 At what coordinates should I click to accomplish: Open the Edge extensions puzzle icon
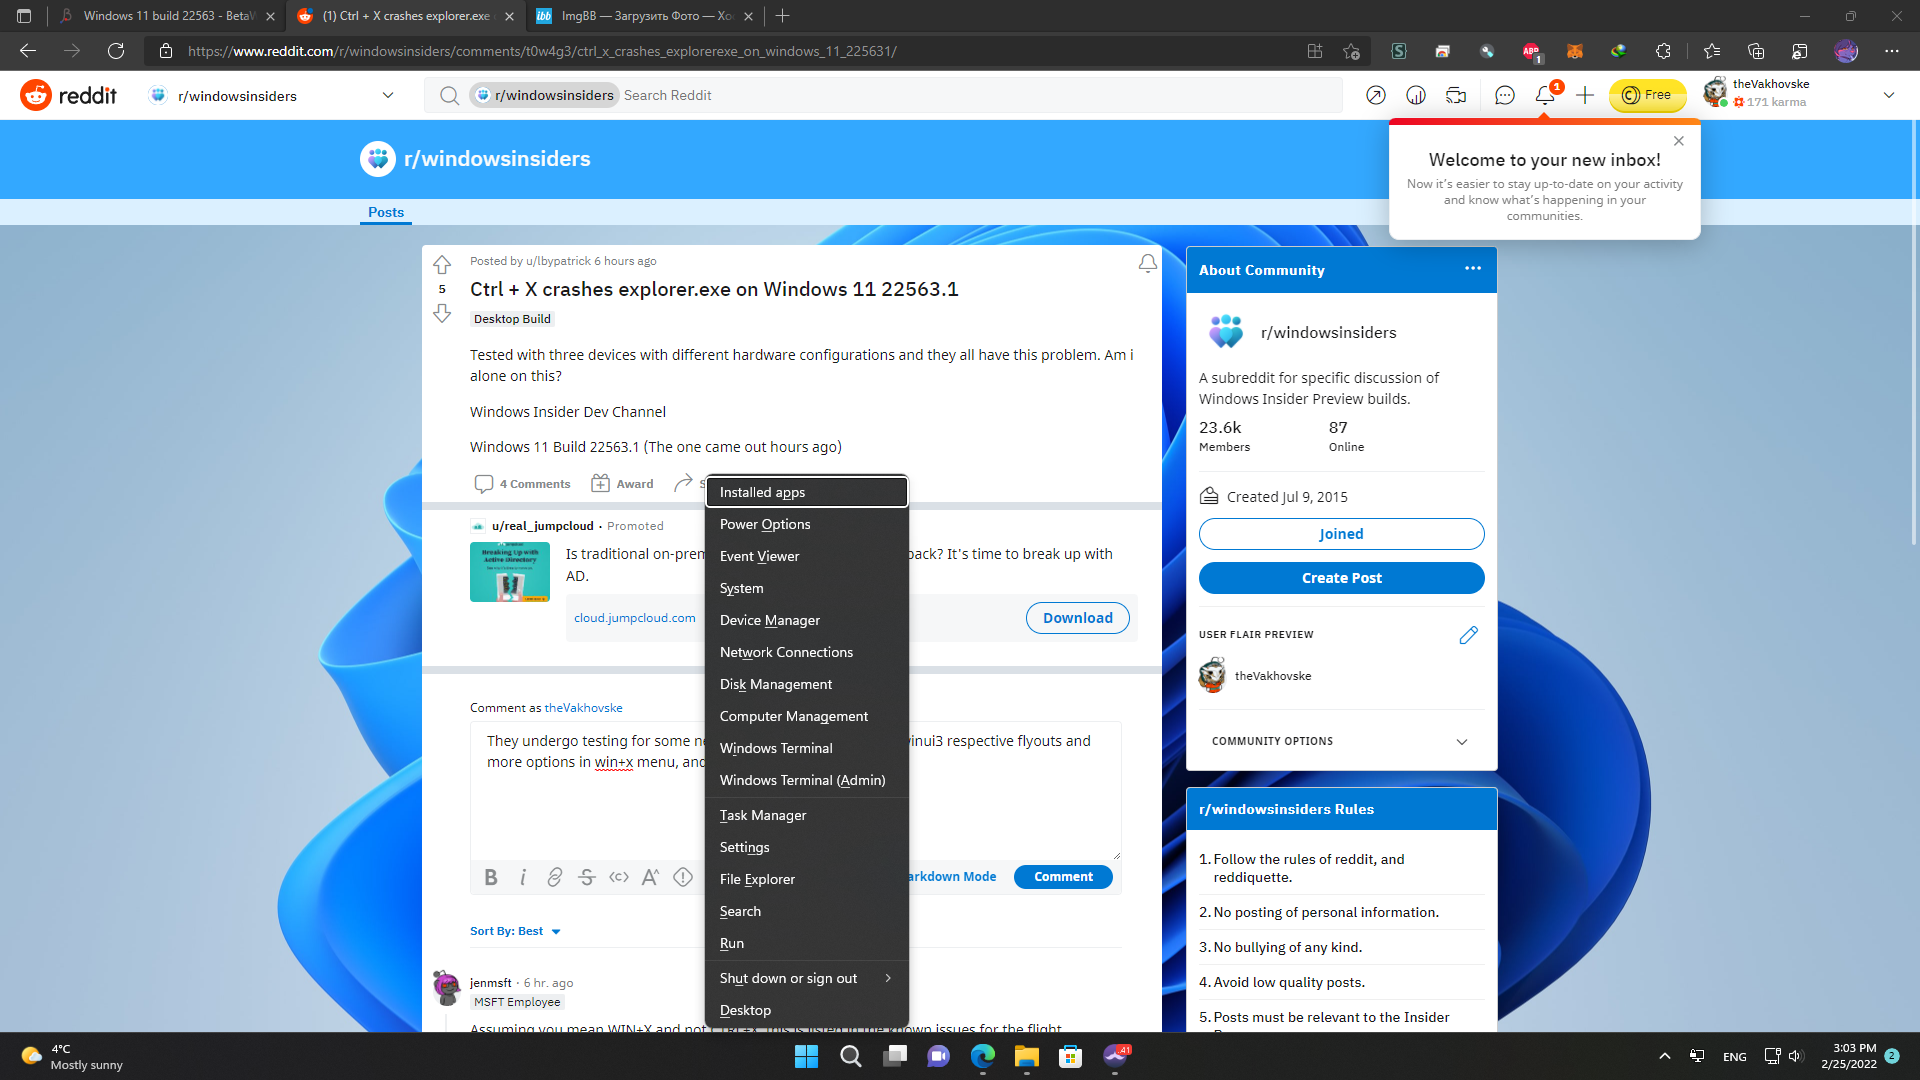pyautogui.click(x=1663, y=51)
